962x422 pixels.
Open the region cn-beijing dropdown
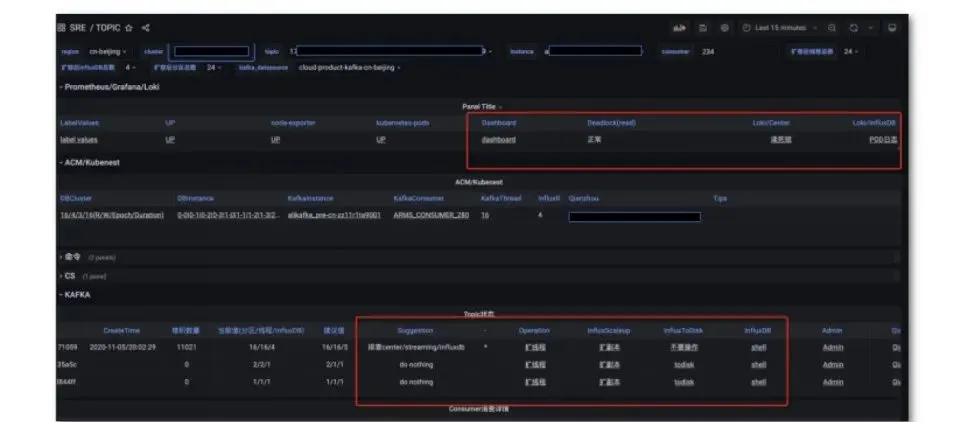pos(107,52)
